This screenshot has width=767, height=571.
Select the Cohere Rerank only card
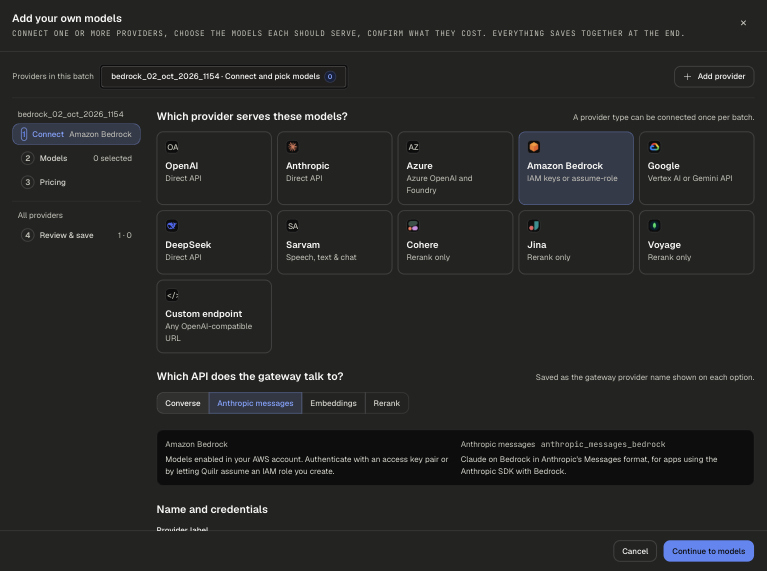455,242
